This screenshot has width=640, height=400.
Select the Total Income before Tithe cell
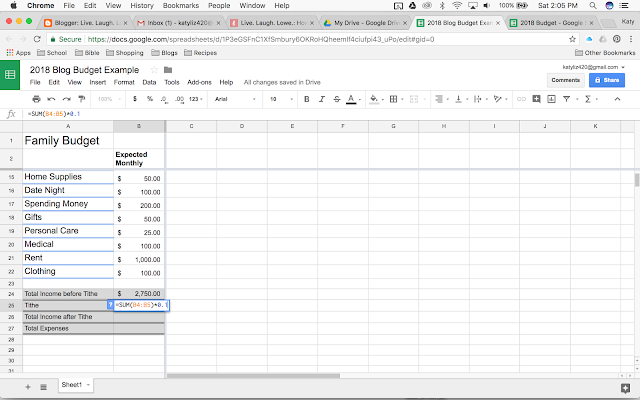(x=68, y=293)
